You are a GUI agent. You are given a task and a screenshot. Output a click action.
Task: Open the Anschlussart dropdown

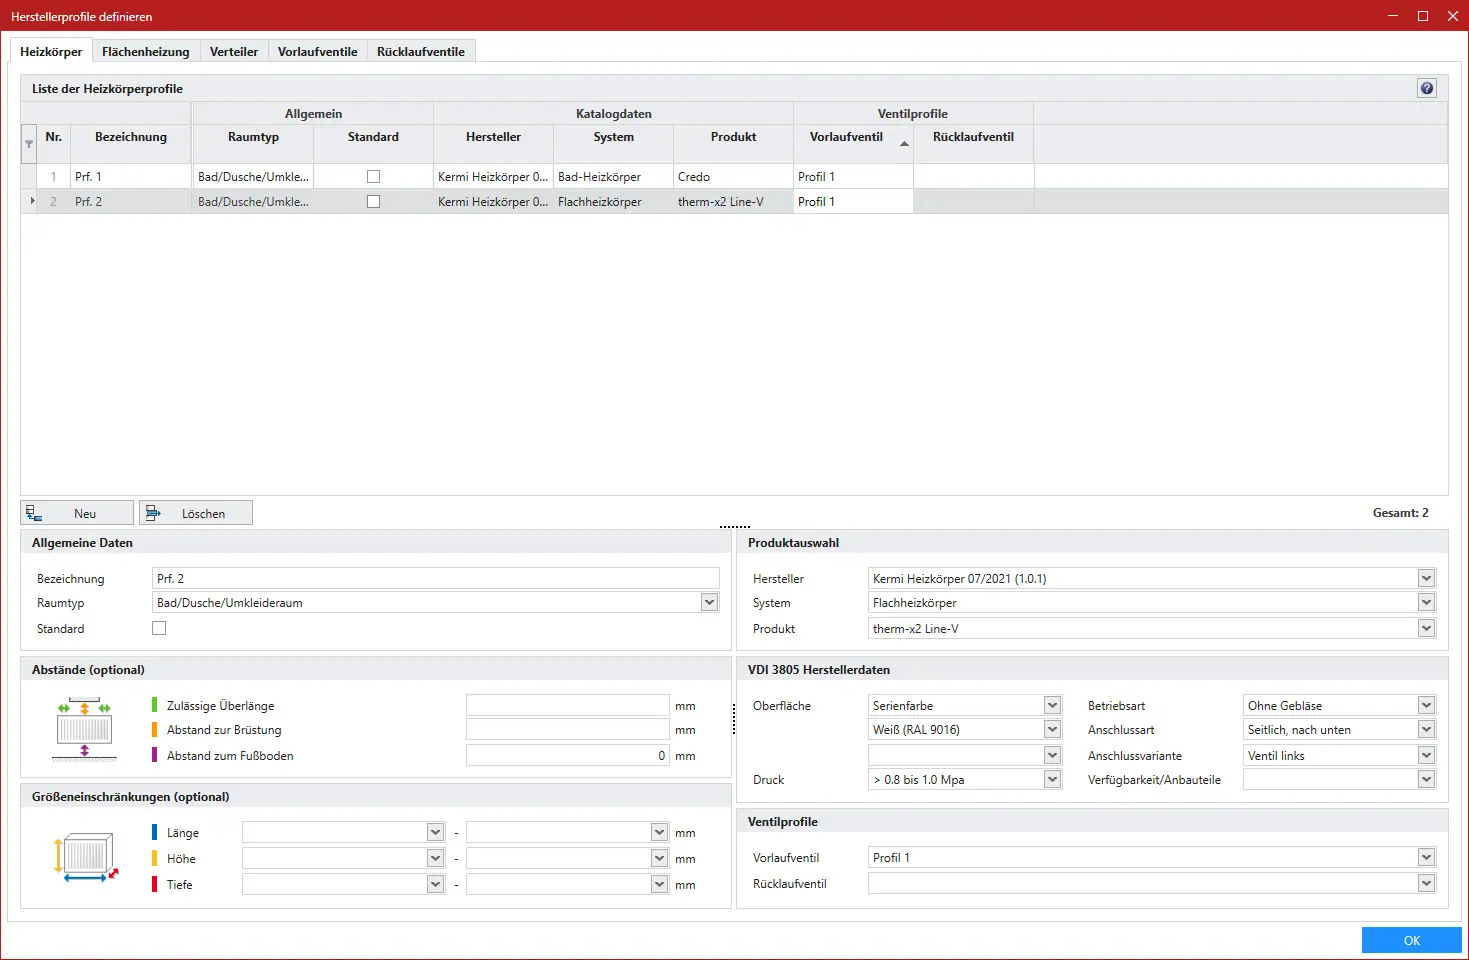tap(1426, 730)
